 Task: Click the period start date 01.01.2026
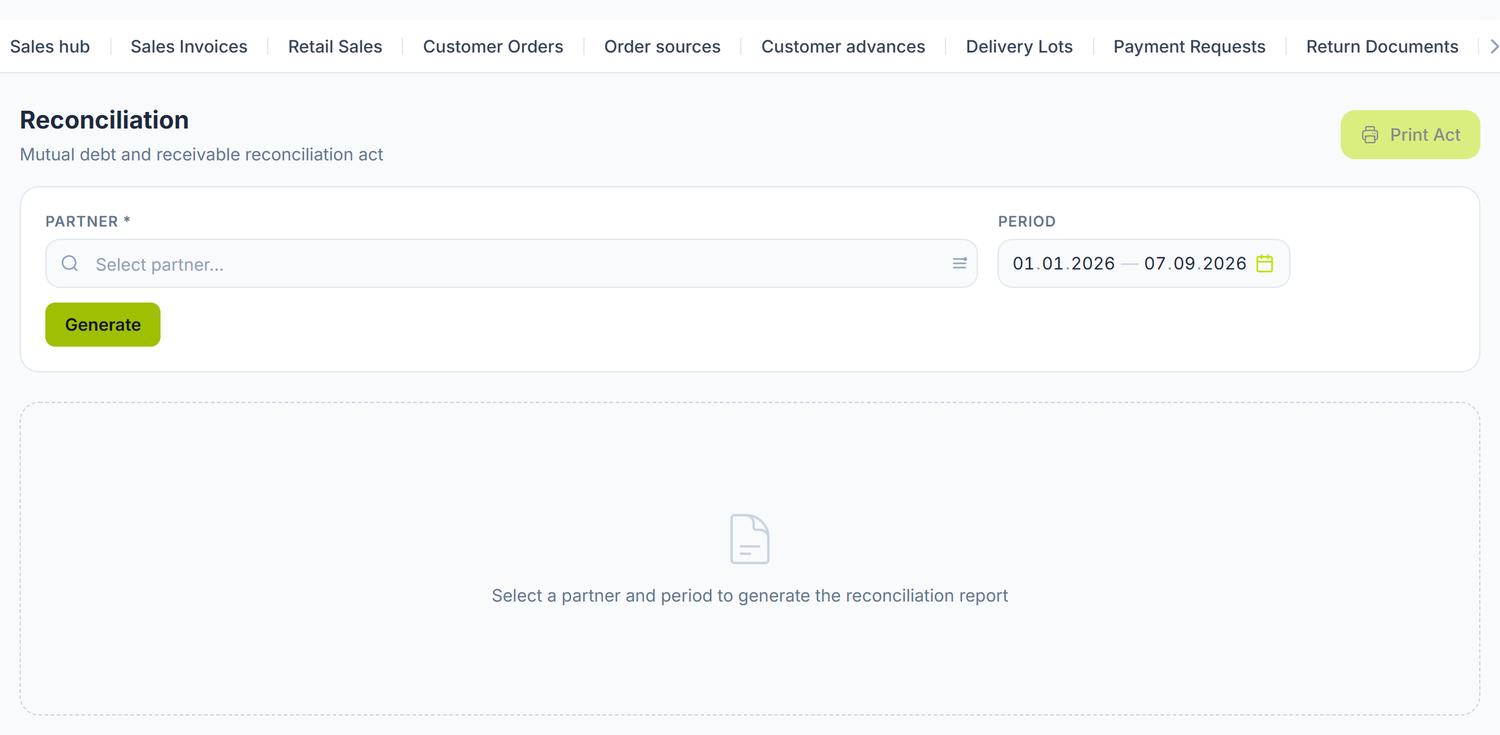pyautogui.click(x=1064, y=264)
